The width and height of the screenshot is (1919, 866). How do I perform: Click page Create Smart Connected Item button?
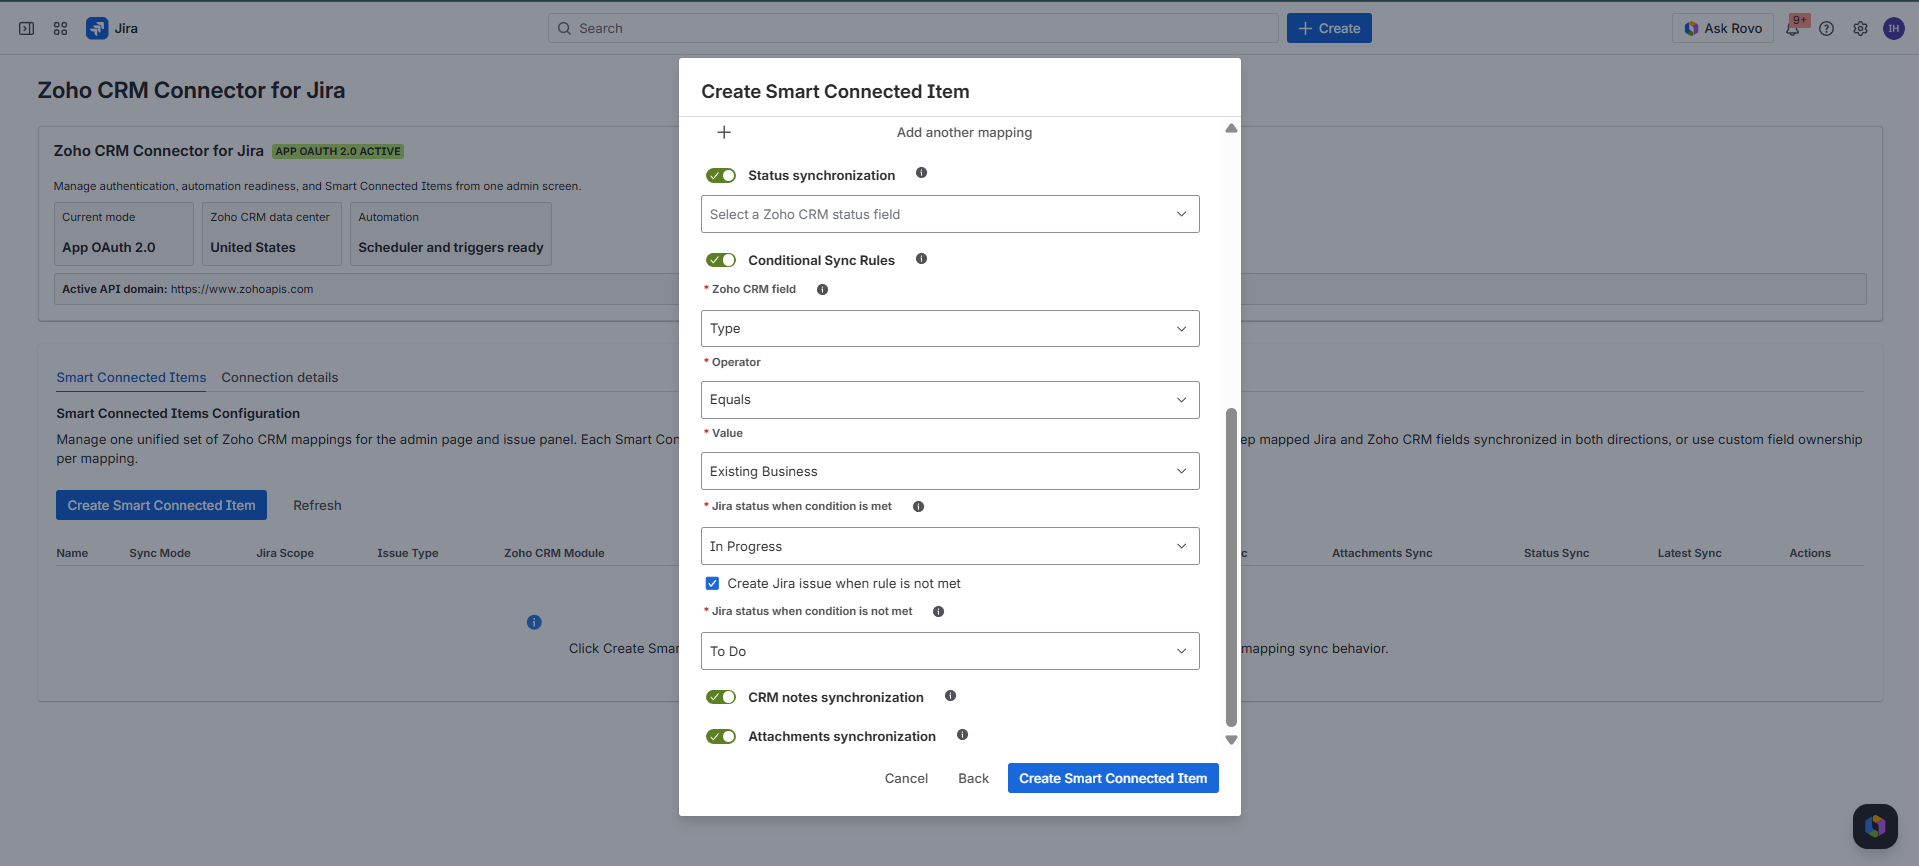161,505
